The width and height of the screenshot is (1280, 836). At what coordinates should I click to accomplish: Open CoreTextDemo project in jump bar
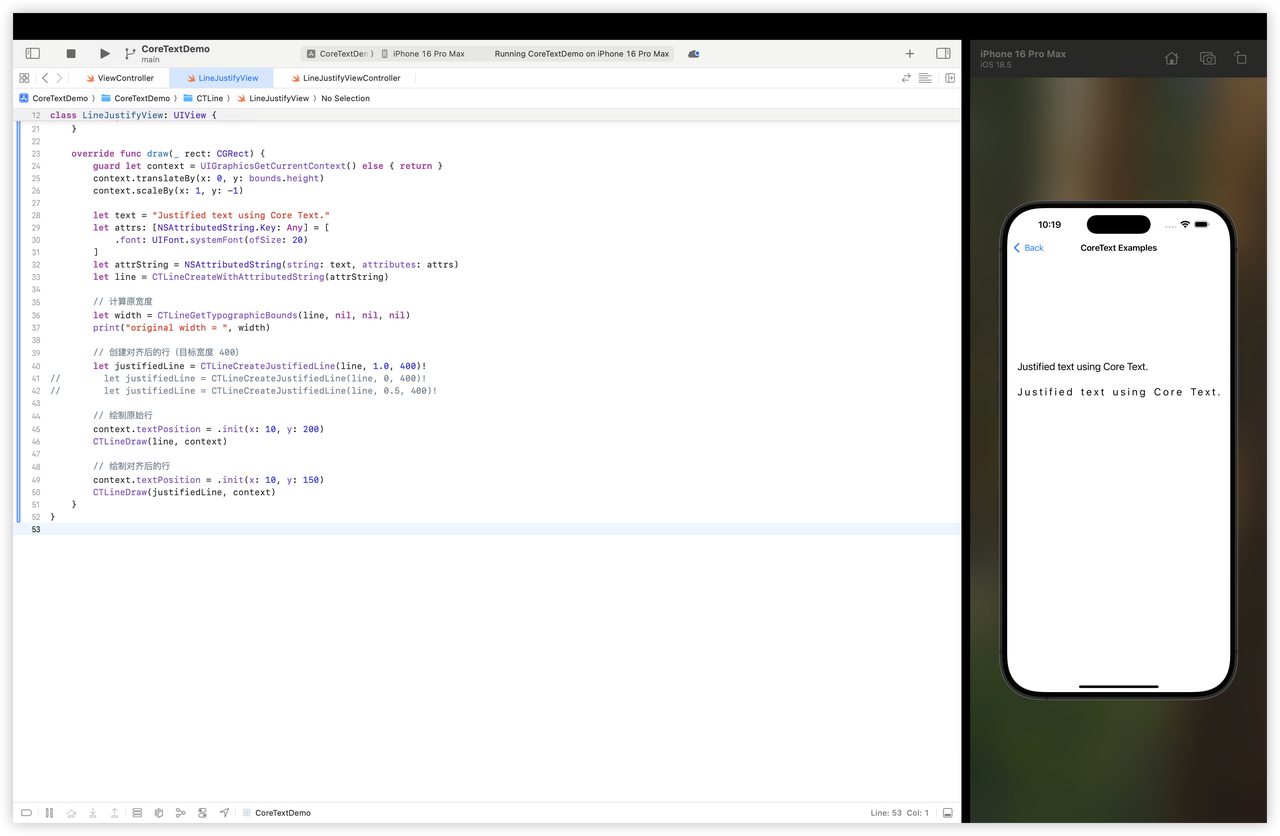[53, 98]
